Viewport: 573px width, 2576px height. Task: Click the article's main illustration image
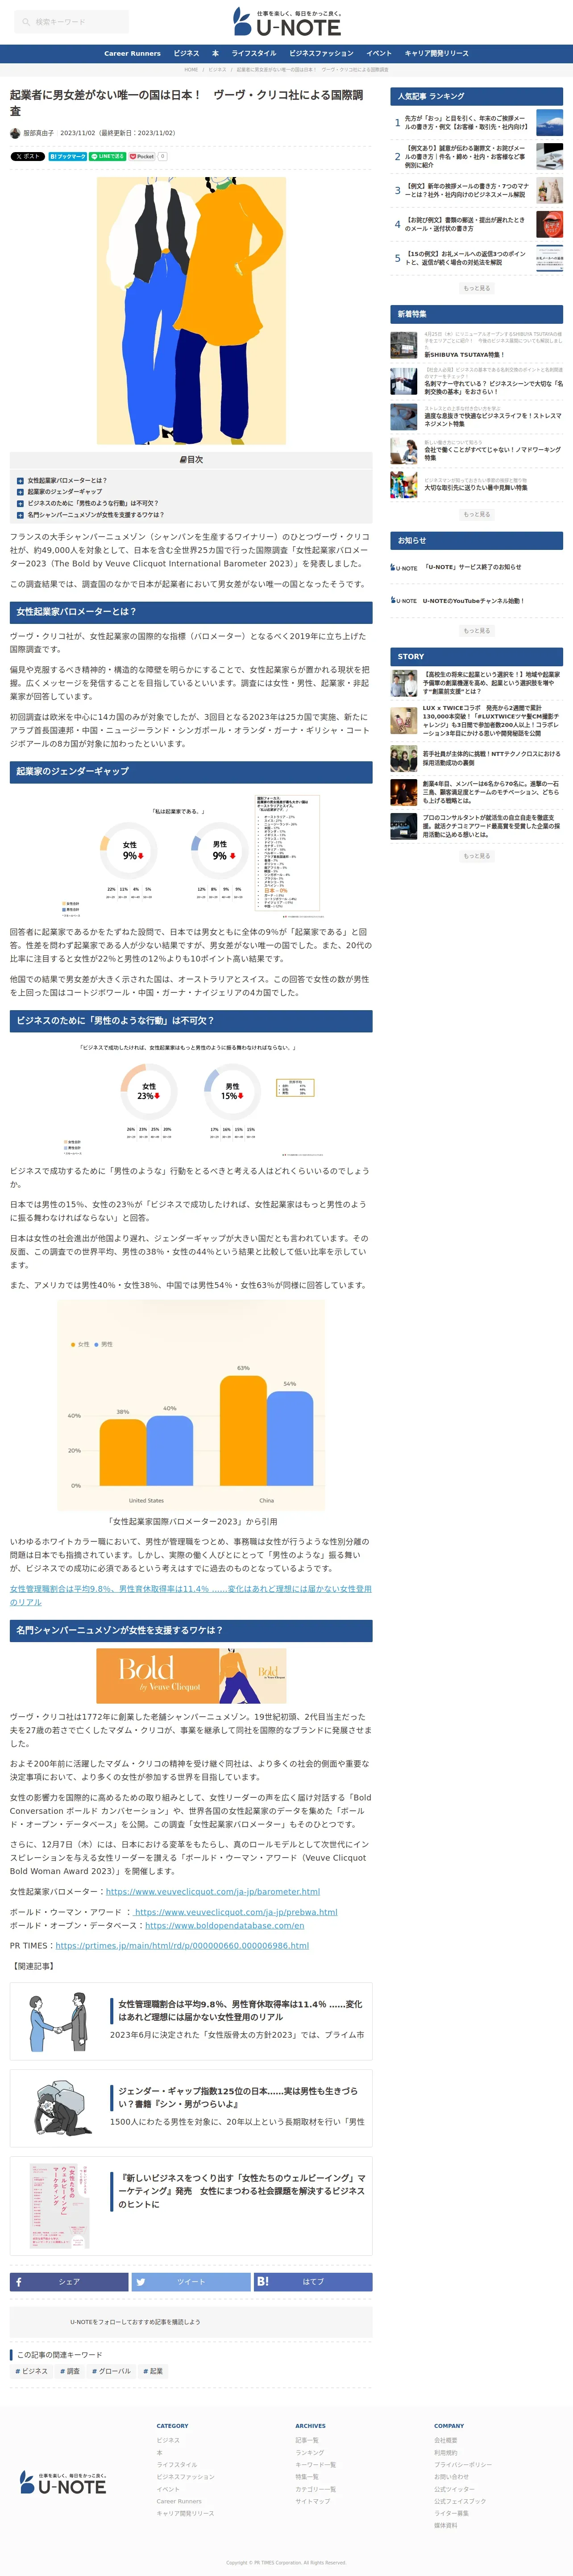[x=191, y=311]
